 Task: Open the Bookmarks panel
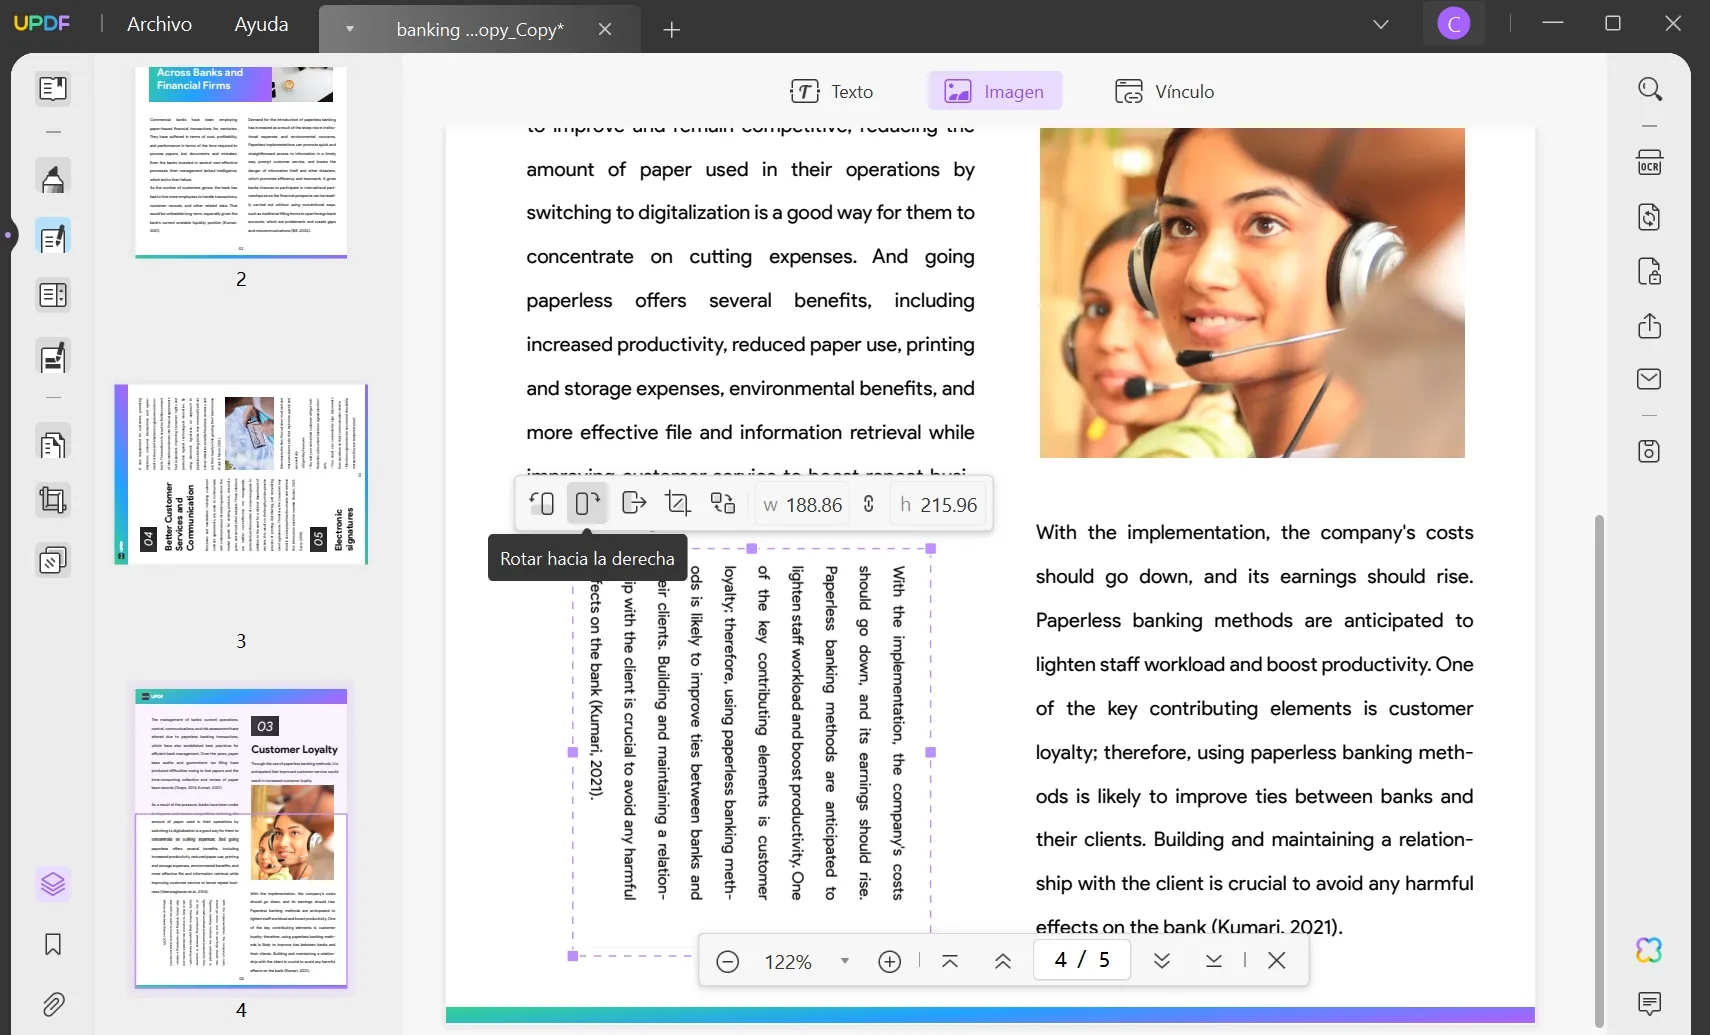point(53,944)
